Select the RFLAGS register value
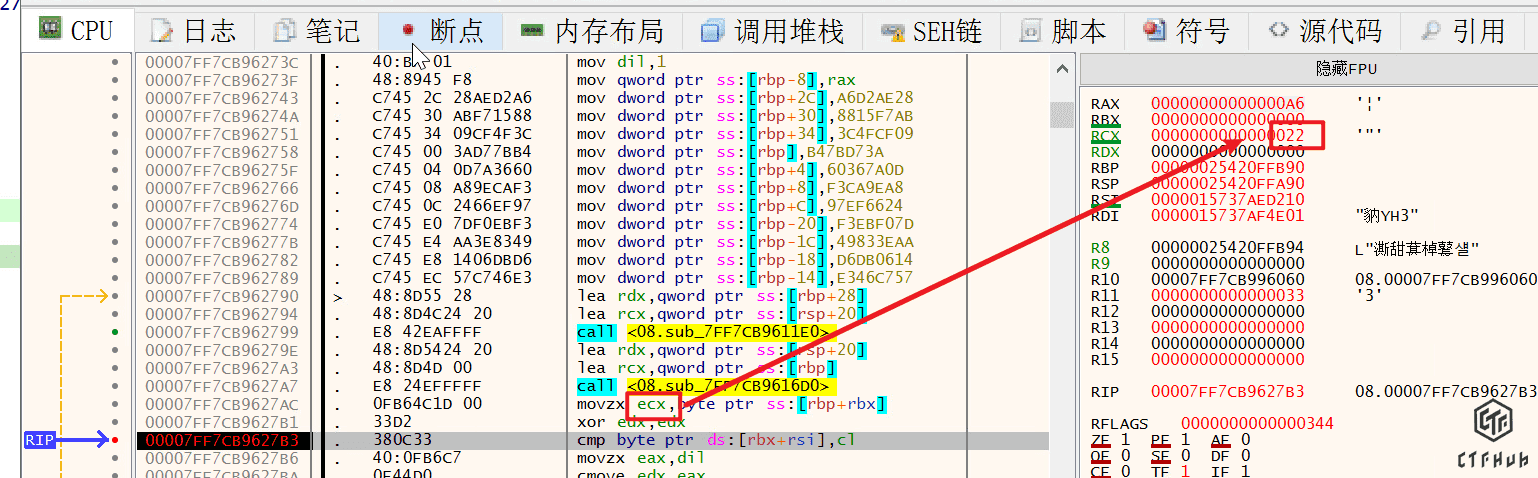Image resolution: width=1538 pixels, height=478 pixels. [1256, 423]
